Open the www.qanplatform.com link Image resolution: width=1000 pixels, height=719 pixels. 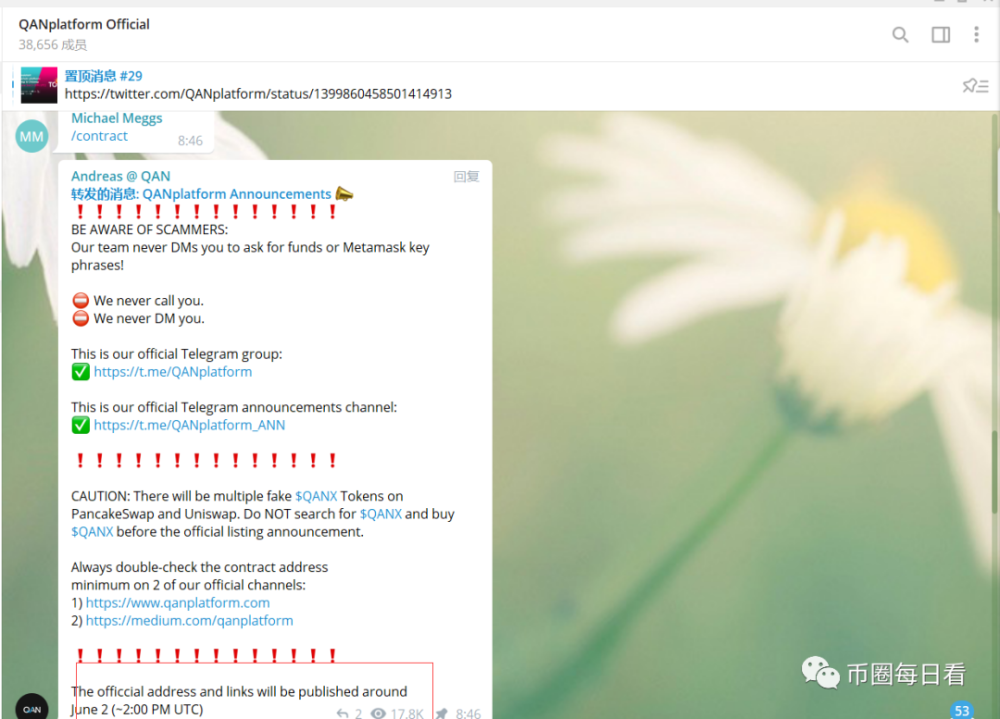pyautogui.click(x=178, y=603)
